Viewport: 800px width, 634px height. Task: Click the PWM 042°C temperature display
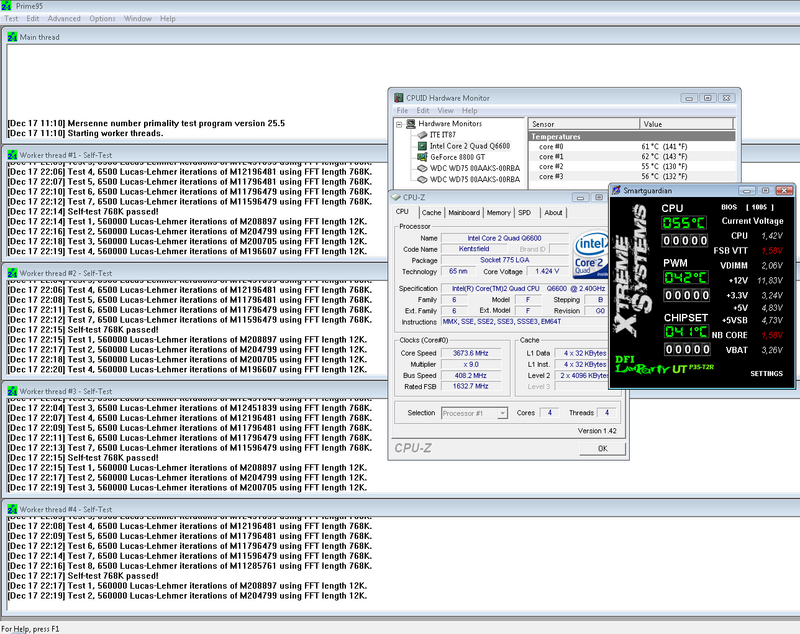(x=686, y=277)
